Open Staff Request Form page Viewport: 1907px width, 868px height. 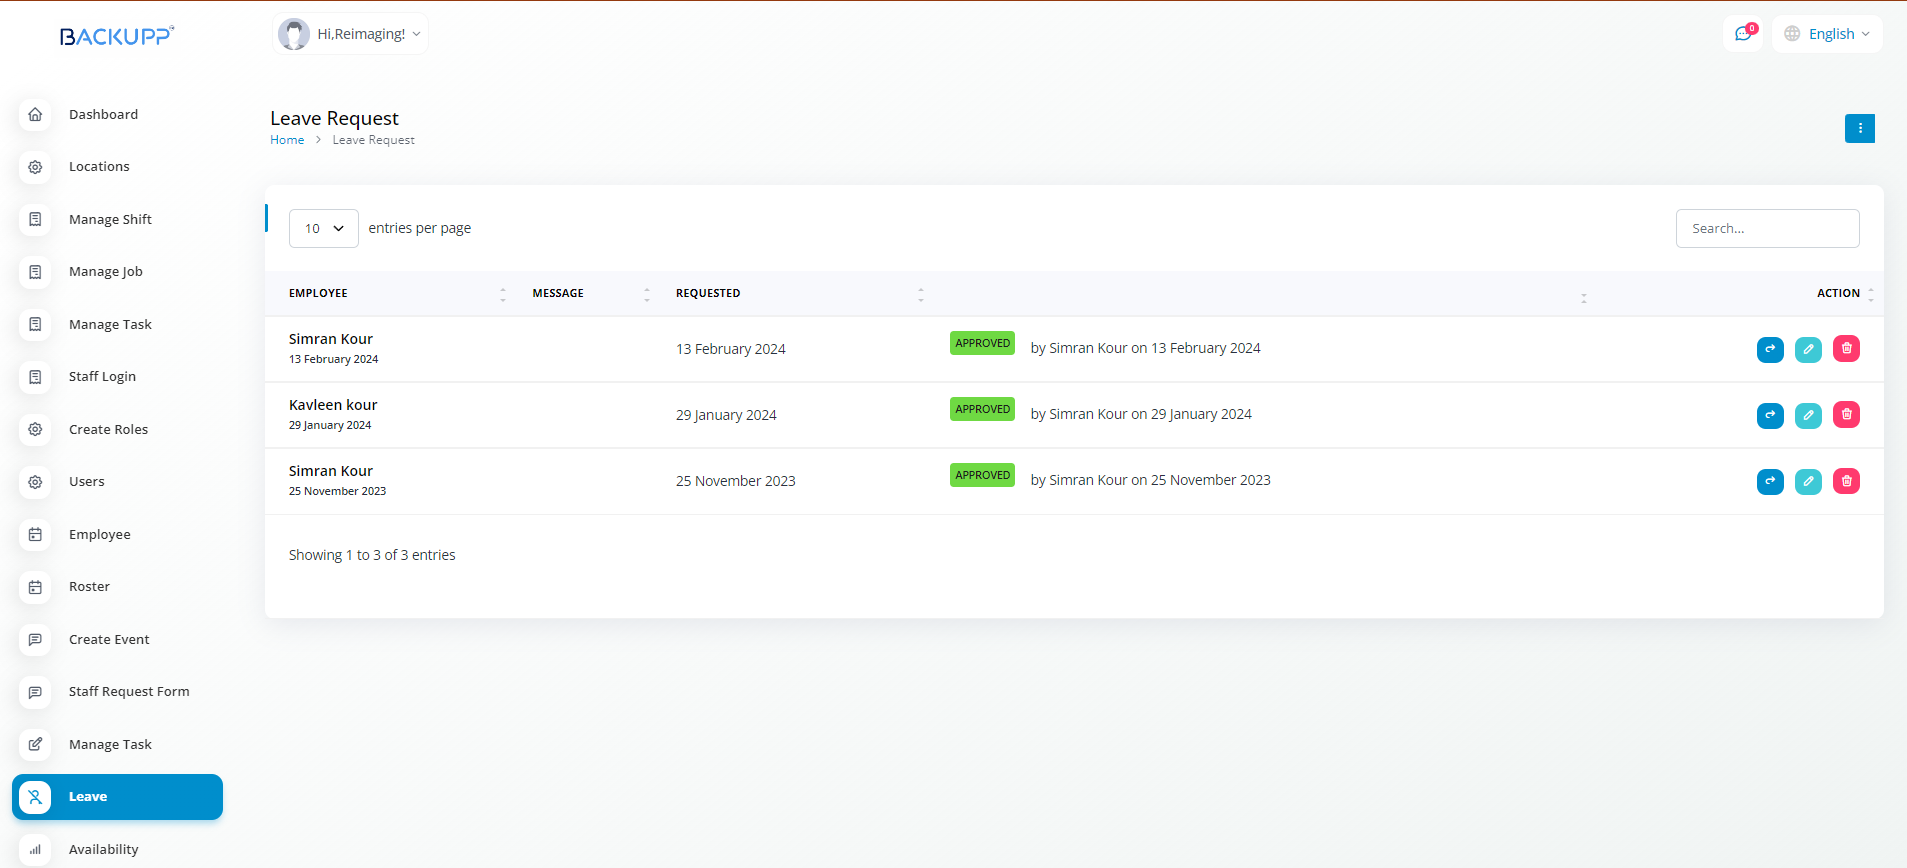tap(129, 692)
